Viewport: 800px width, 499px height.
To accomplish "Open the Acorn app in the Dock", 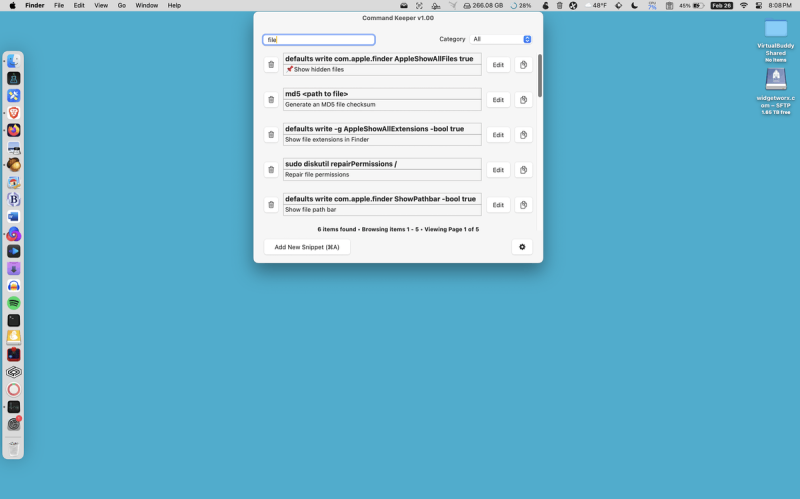I will tap(14, 165).
